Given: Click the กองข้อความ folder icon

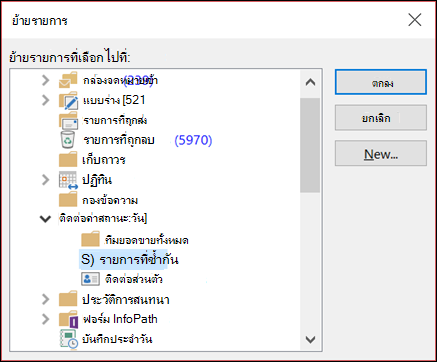Looking at the screenshot, I should [x=68, y=200].
